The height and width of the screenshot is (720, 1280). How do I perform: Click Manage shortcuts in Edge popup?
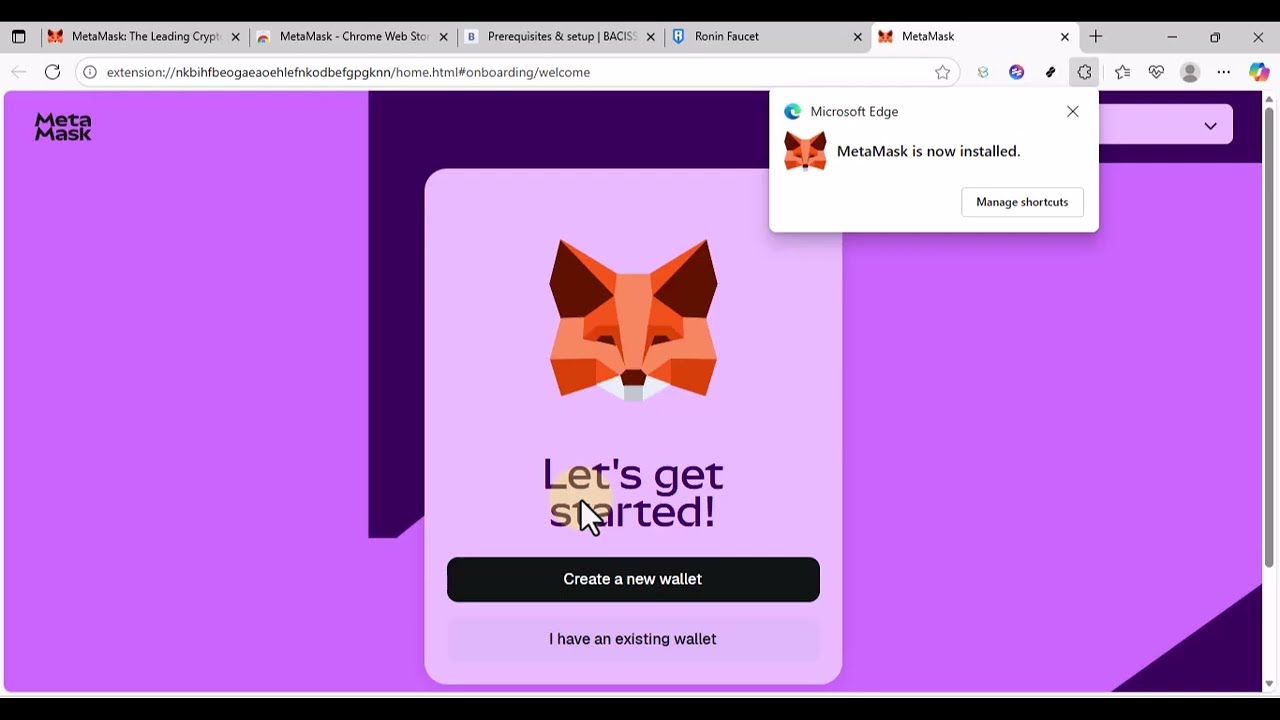click(x=1022, y=202)
